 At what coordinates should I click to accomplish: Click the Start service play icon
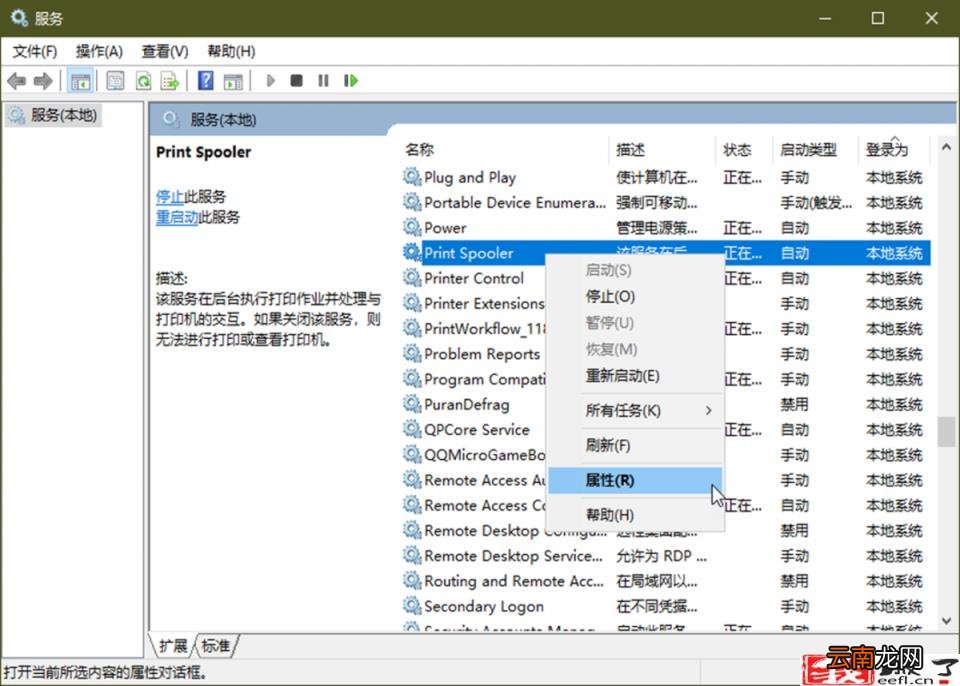271,81
